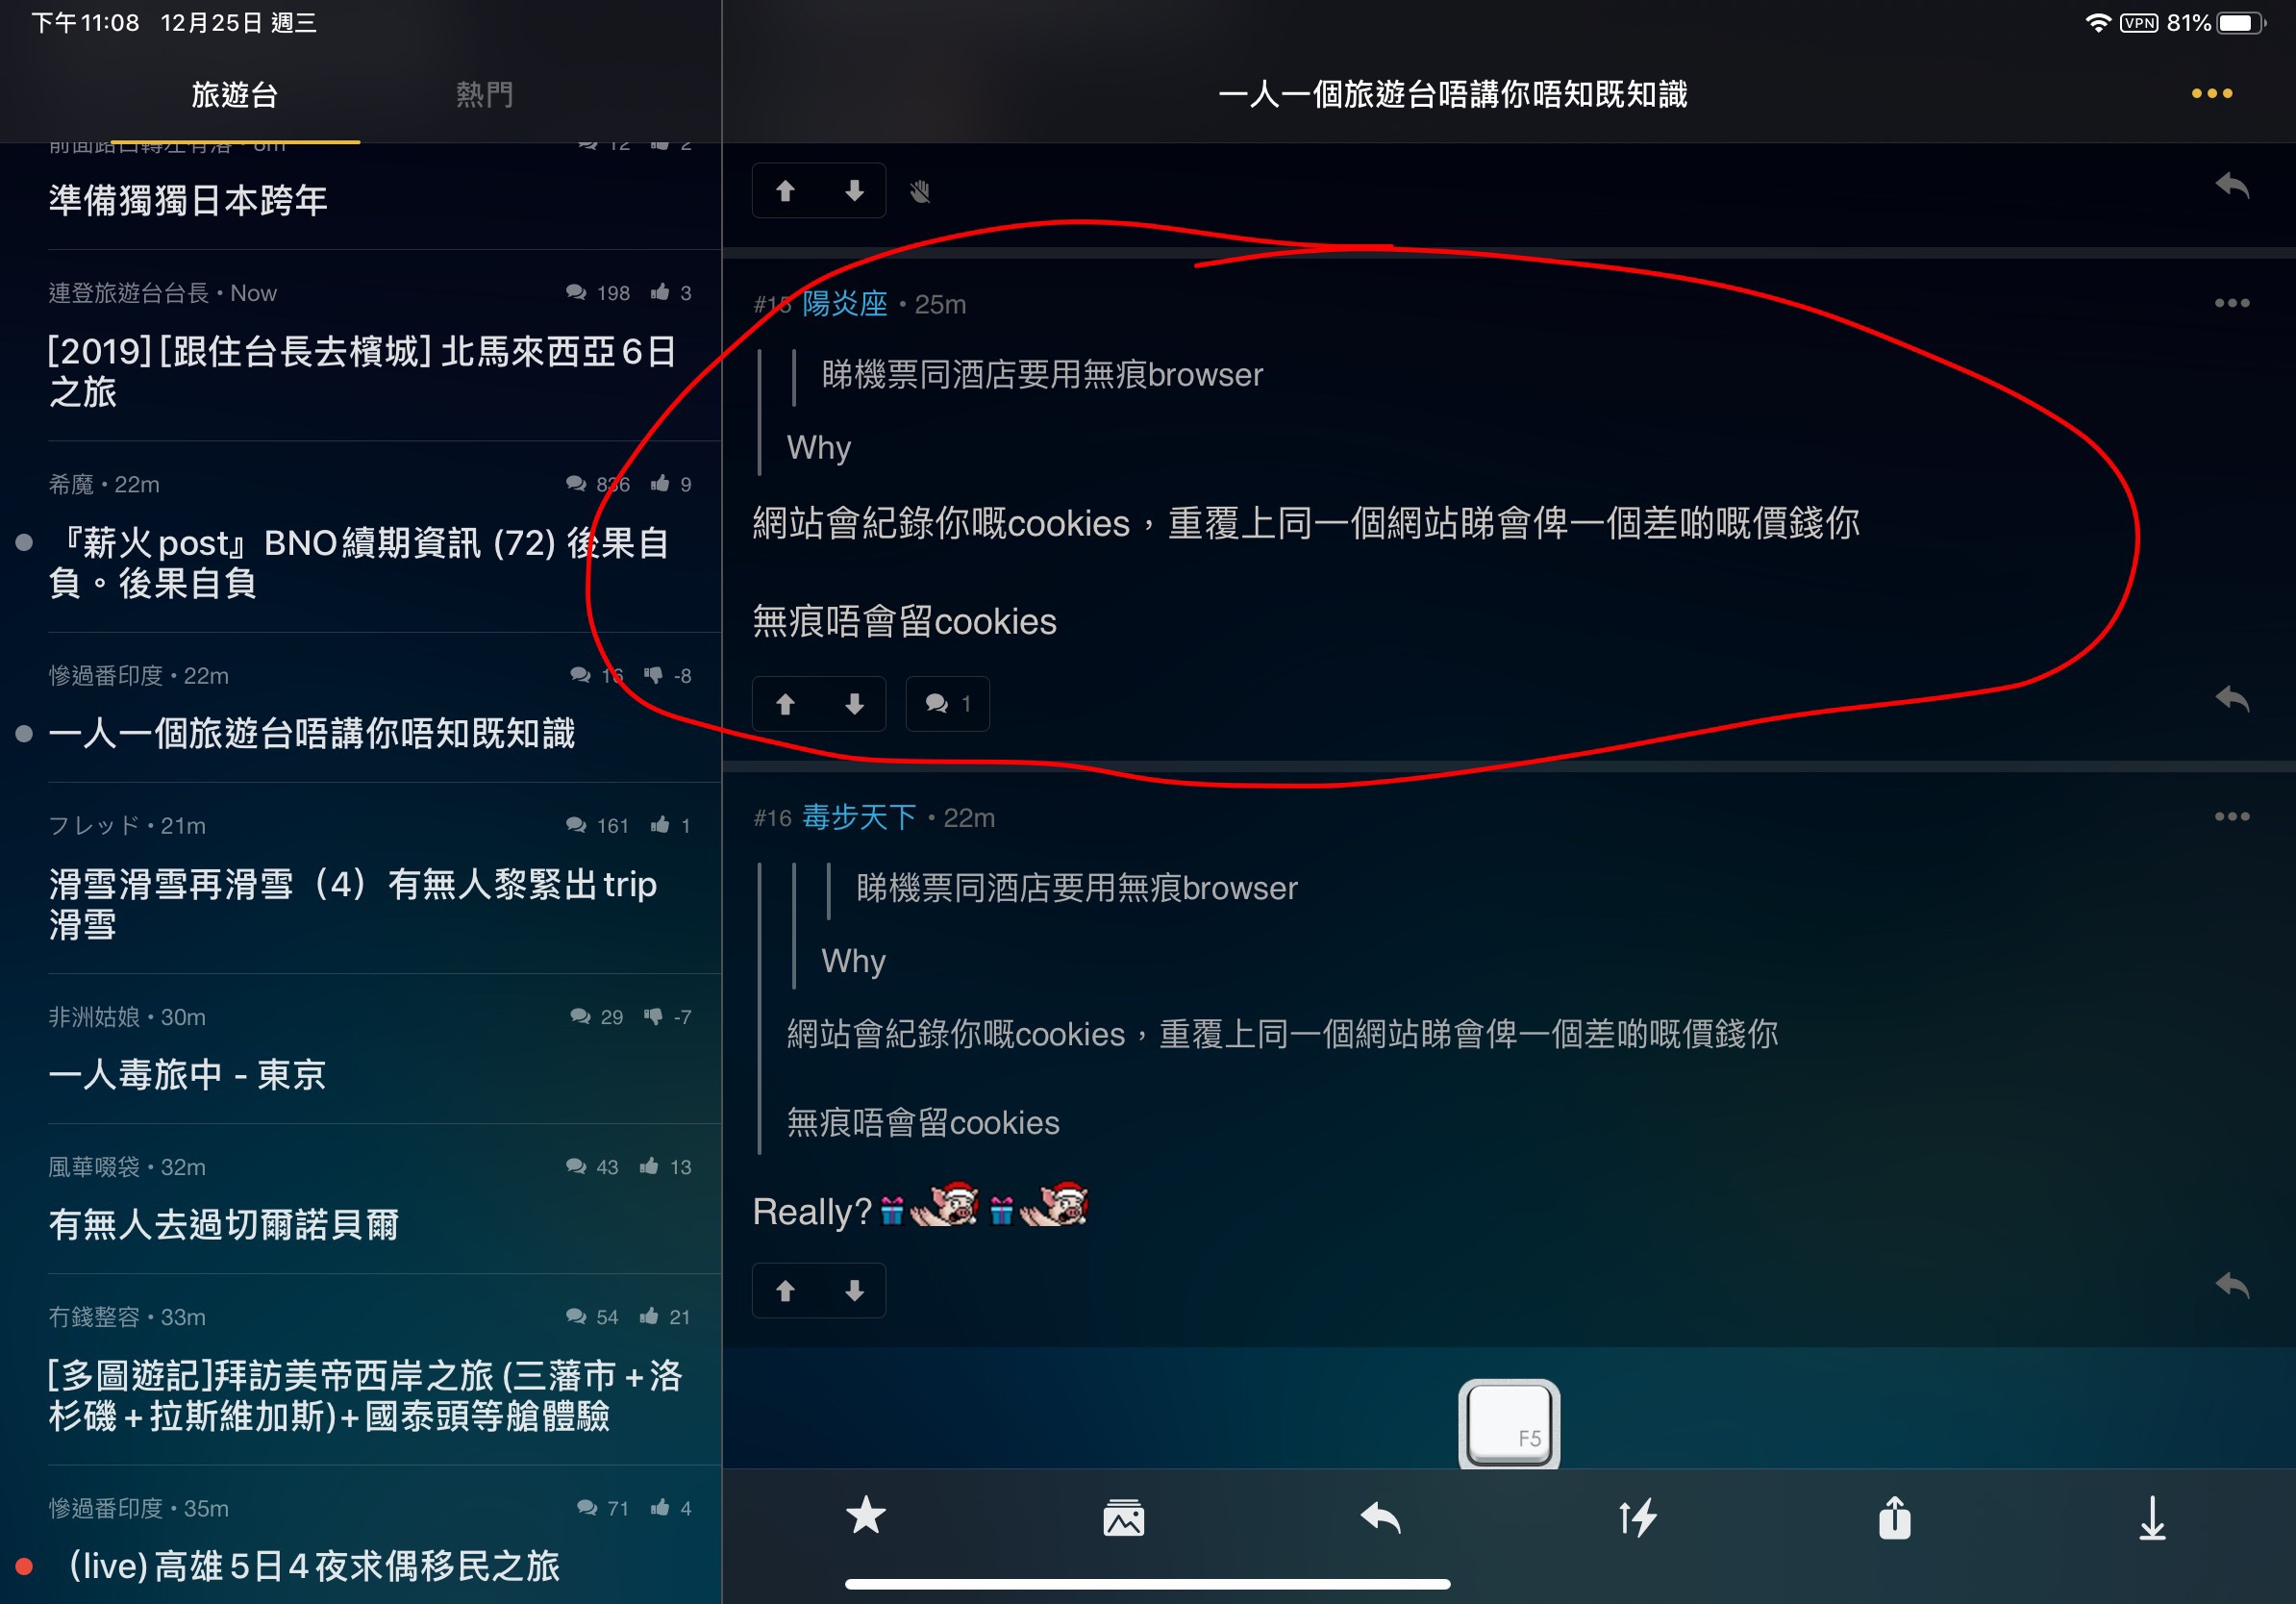
Task: Downvote post #15 about cookies
Action: coord(854,704)
